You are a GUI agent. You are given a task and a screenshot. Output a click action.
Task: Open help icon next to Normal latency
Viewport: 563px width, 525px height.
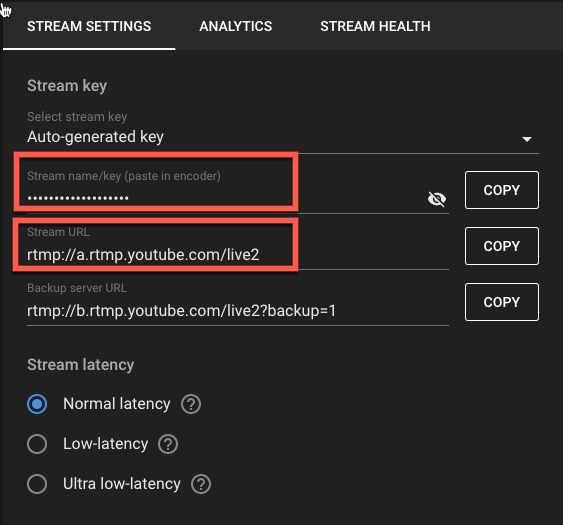click(191, 404)
